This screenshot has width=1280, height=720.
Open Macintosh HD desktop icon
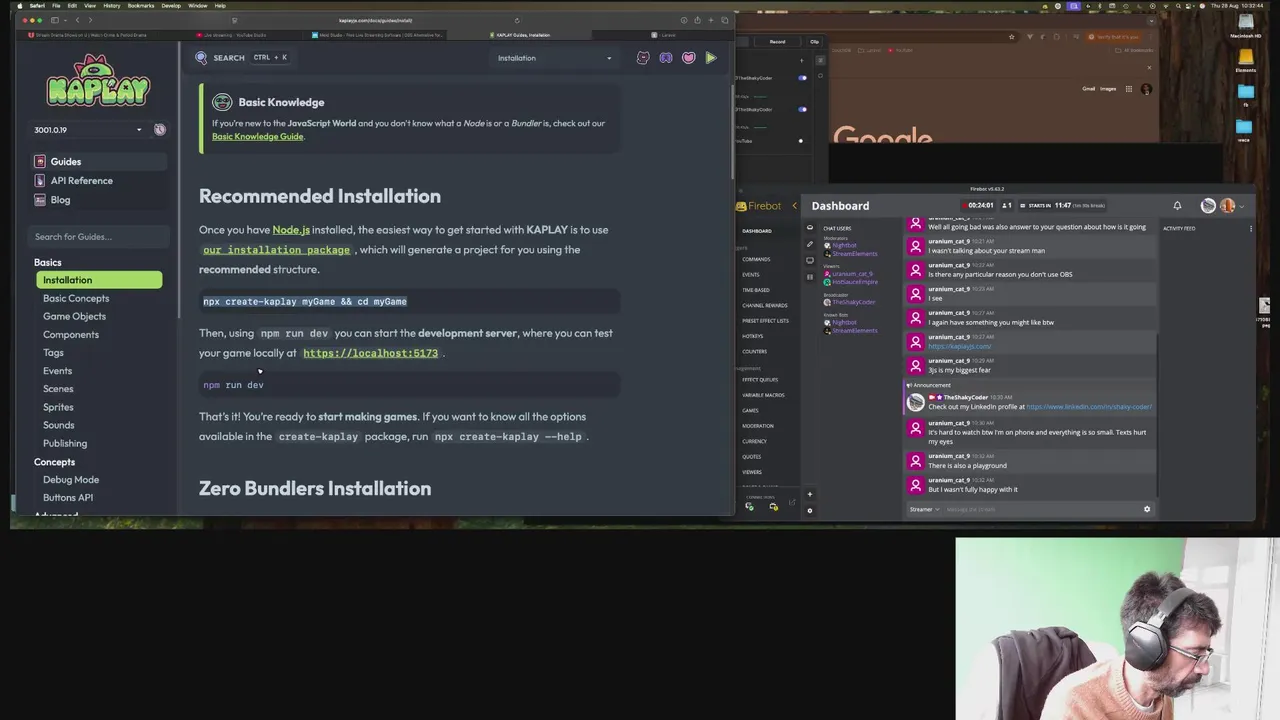click(1246, 23)
